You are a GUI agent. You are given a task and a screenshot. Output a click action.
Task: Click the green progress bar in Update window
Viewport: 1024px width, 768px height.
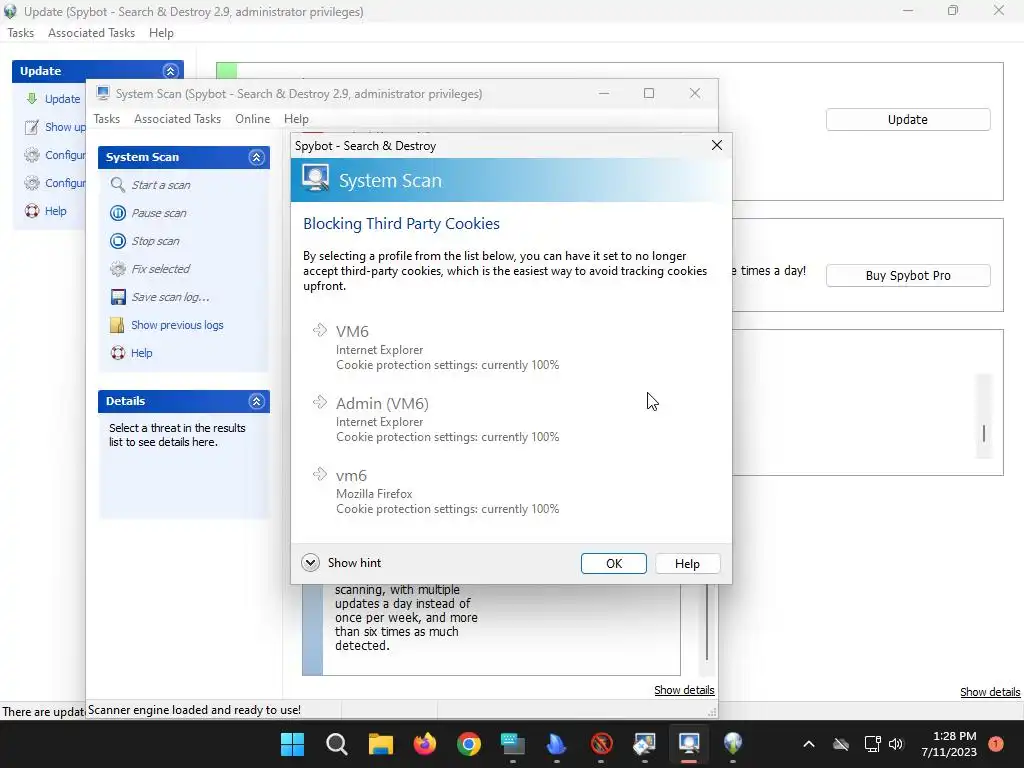(x=227, y=71)
